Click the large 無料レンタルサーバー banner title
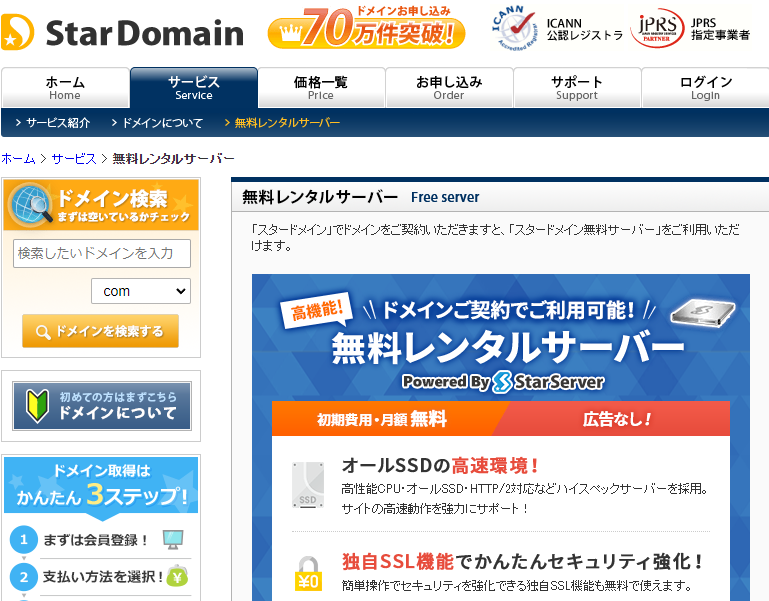 click(508, 347)
